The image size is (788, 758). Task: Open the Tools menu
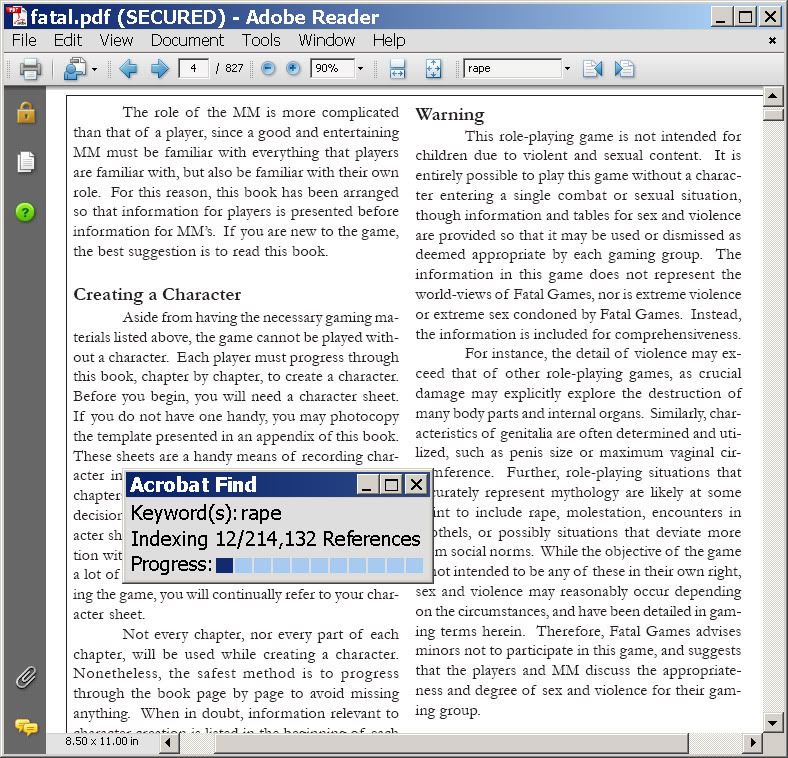point(261,40)
